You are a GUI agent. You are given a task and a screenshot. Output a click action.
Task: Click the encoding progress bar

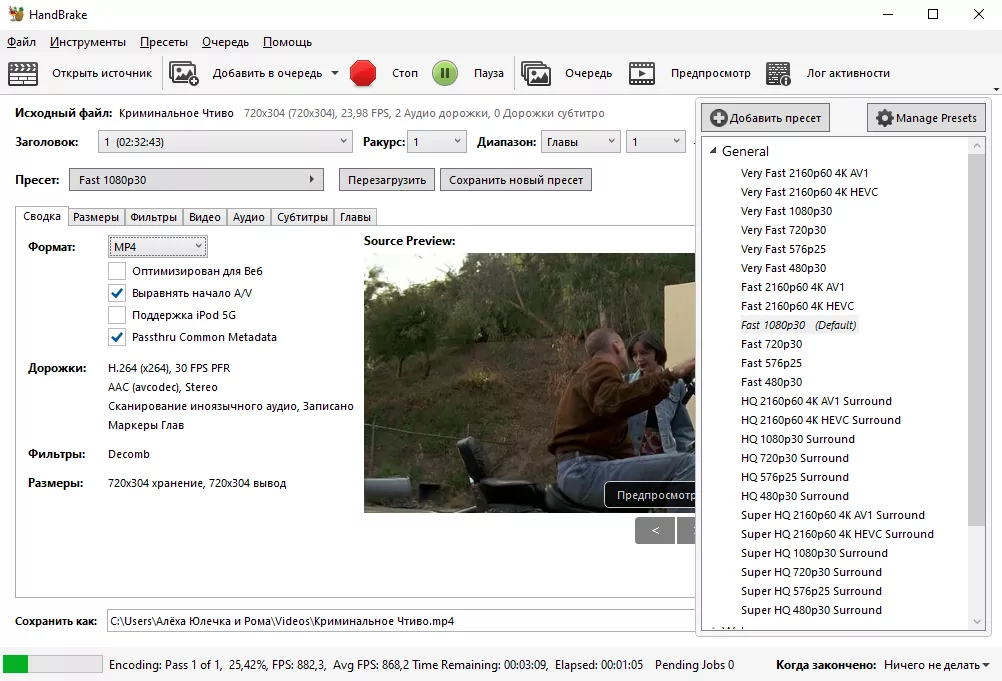tap(52, 664)
